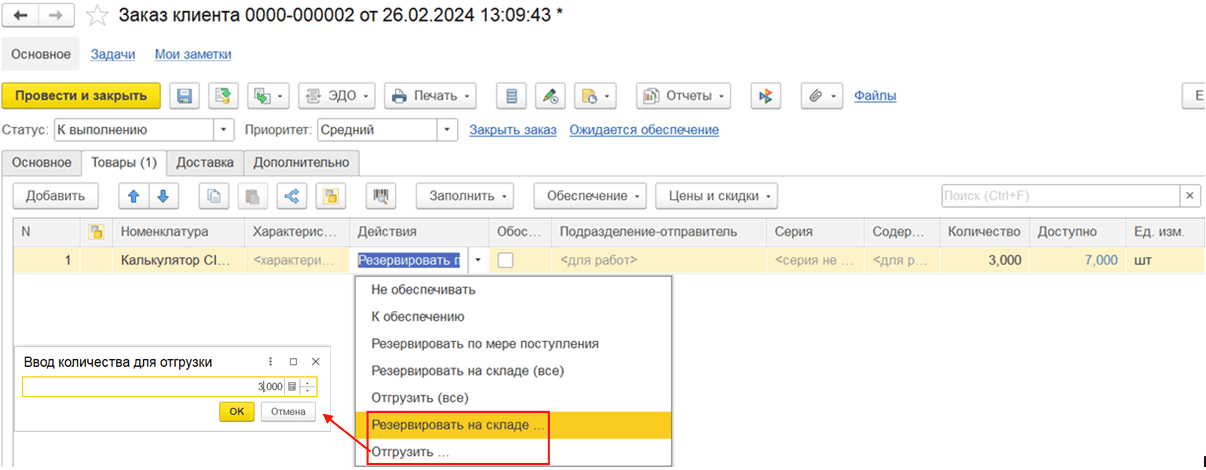Click the back navigation arrow
1206x470 pixels.
pyautogui.click(x=22, y=15)
